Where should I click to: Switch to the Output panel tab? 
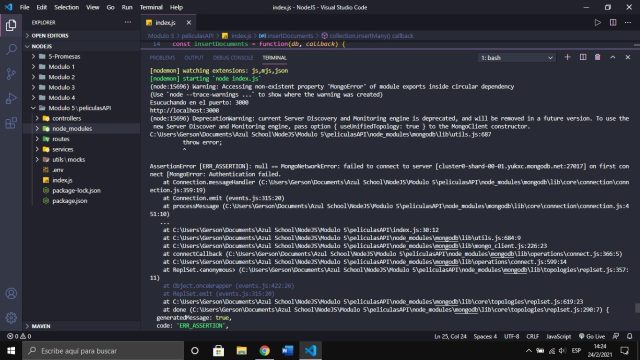click(194, 58)
